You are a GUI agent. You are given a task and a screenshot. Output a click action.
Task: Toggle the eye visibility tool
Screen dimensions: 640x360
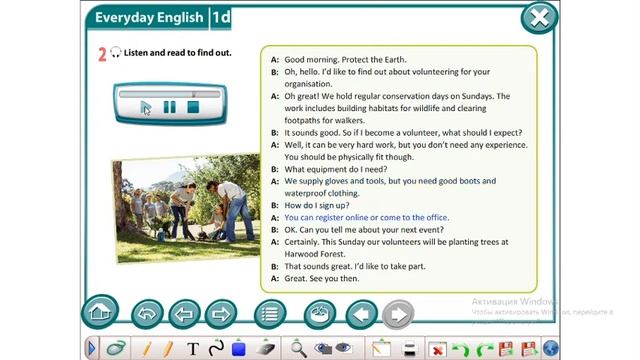[x=343, y=348]
